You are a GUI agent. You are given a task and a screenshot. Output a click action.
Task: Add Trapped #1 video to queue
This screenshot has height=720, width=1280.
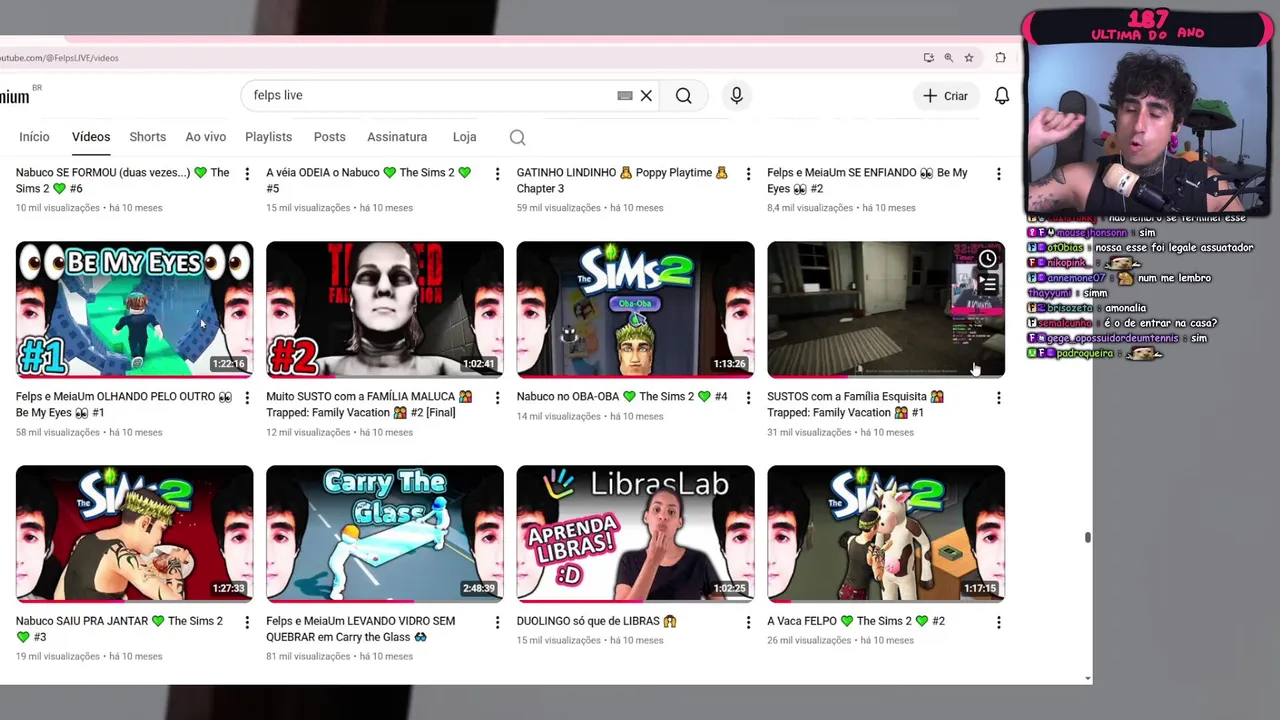pyautogui.click(x=987, y=285)
